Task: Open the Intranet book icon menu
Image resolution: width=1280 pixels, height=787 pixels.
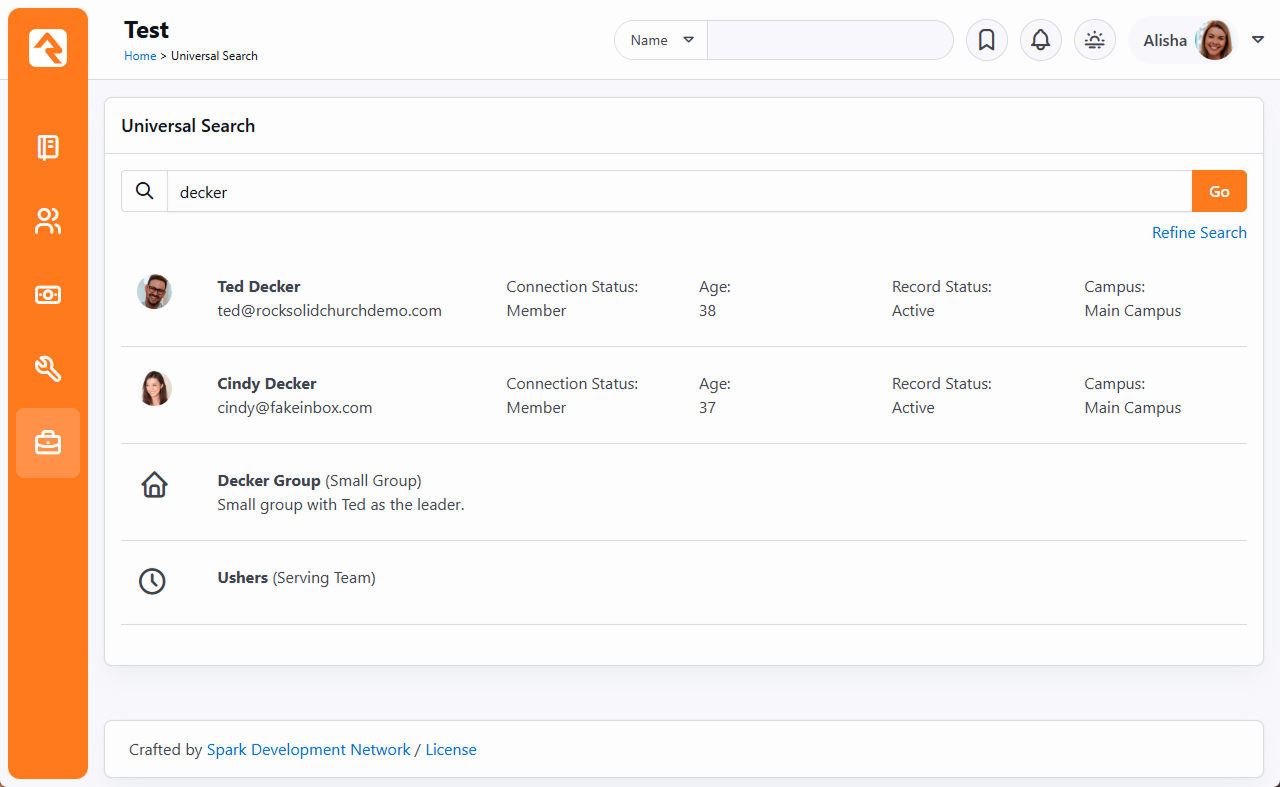Action: [48, 148]
